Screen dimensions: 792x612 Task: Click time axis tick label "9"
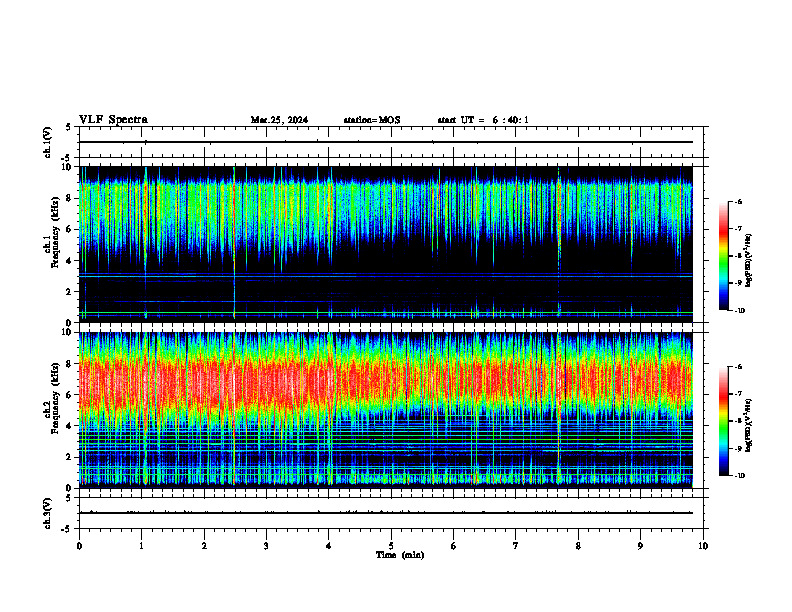pos(640,546)
